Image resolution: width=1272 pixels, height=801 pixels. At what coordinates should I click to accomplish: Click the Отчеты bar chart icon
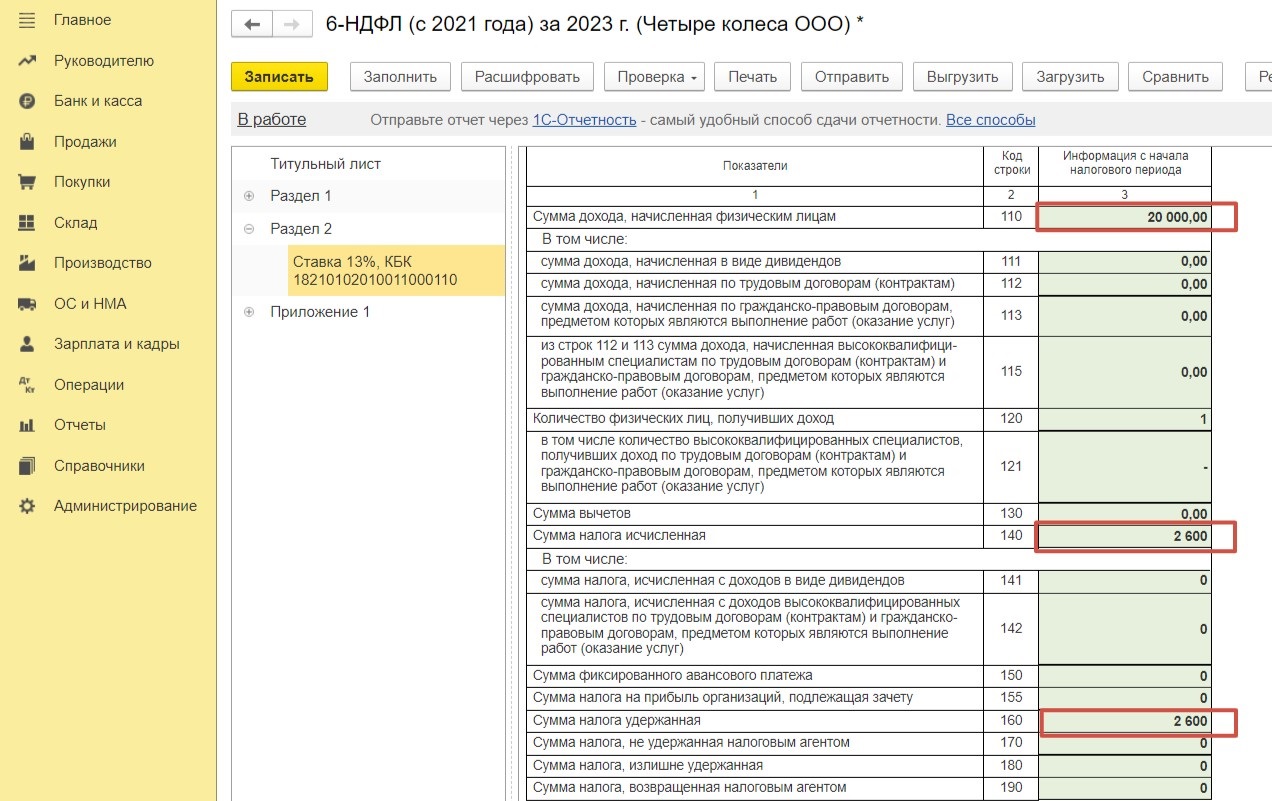coord(28,425)
